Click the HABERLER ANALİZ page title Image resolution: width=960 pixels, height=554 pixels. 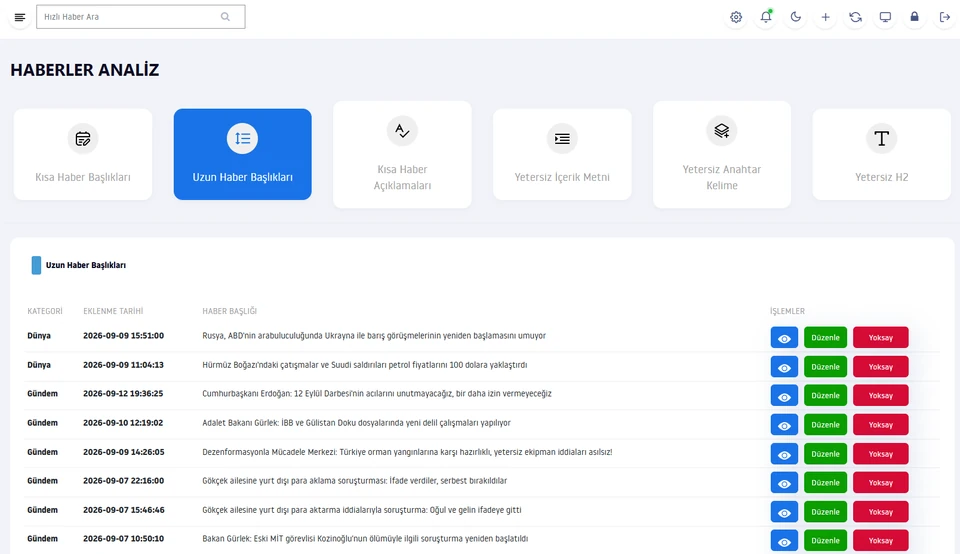click(84, 70)
